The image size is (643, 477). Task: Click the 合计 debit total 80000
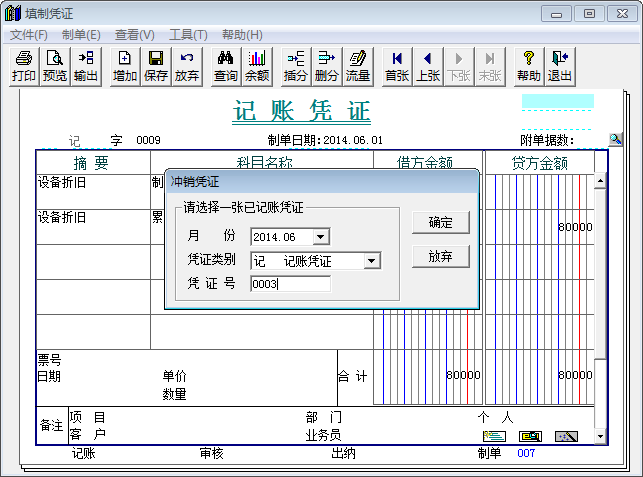coord(463,375)
